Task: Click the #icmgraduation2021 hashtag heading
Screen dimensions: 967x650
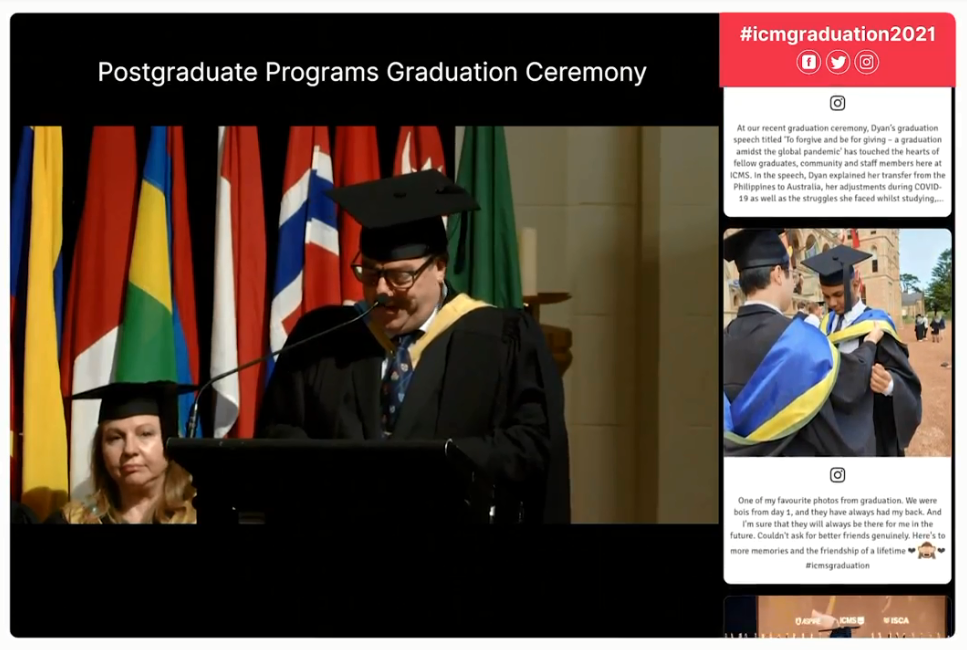Action: click(837, 34)
